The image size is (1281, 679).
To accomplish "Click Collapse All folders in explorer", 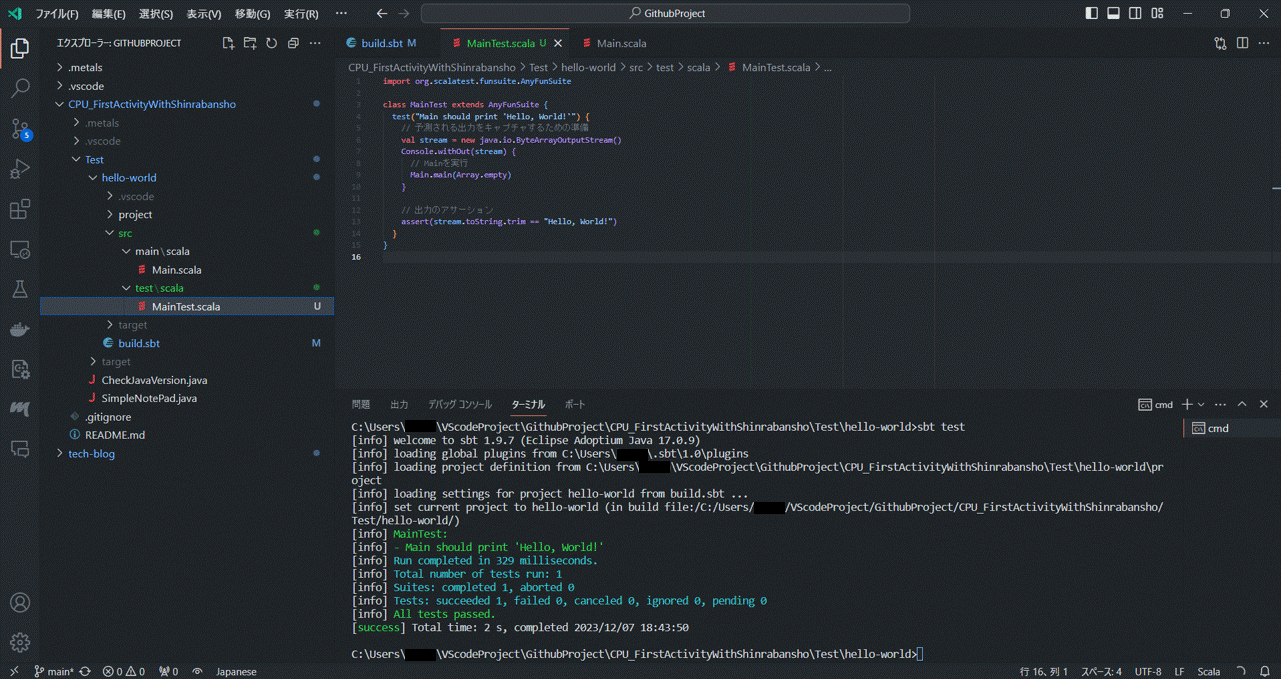I will click(x=293, y=44).
